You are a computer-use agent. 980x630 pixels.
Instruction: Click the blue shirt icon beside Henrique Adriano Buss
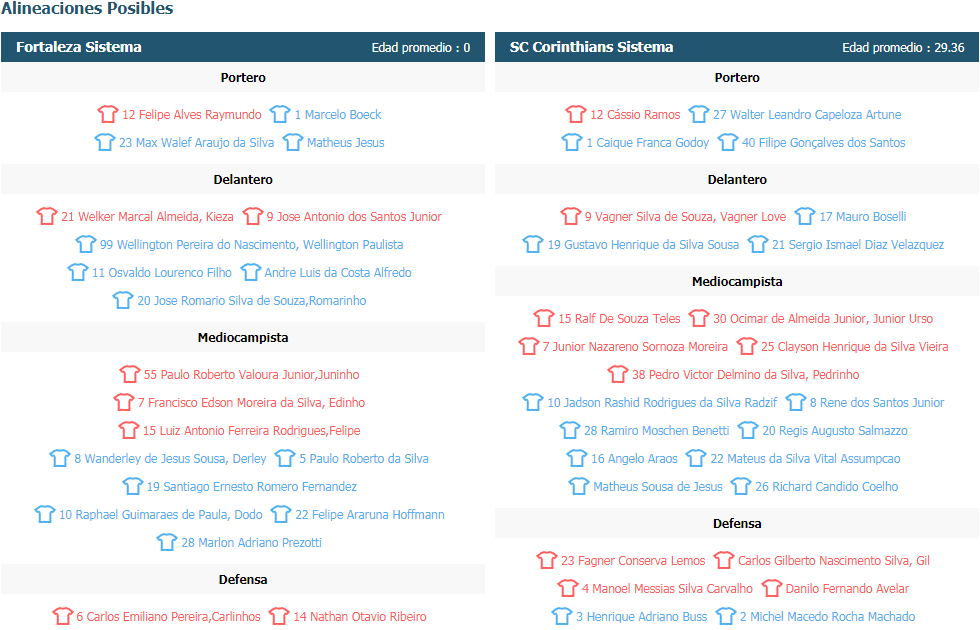click(562, 616)
